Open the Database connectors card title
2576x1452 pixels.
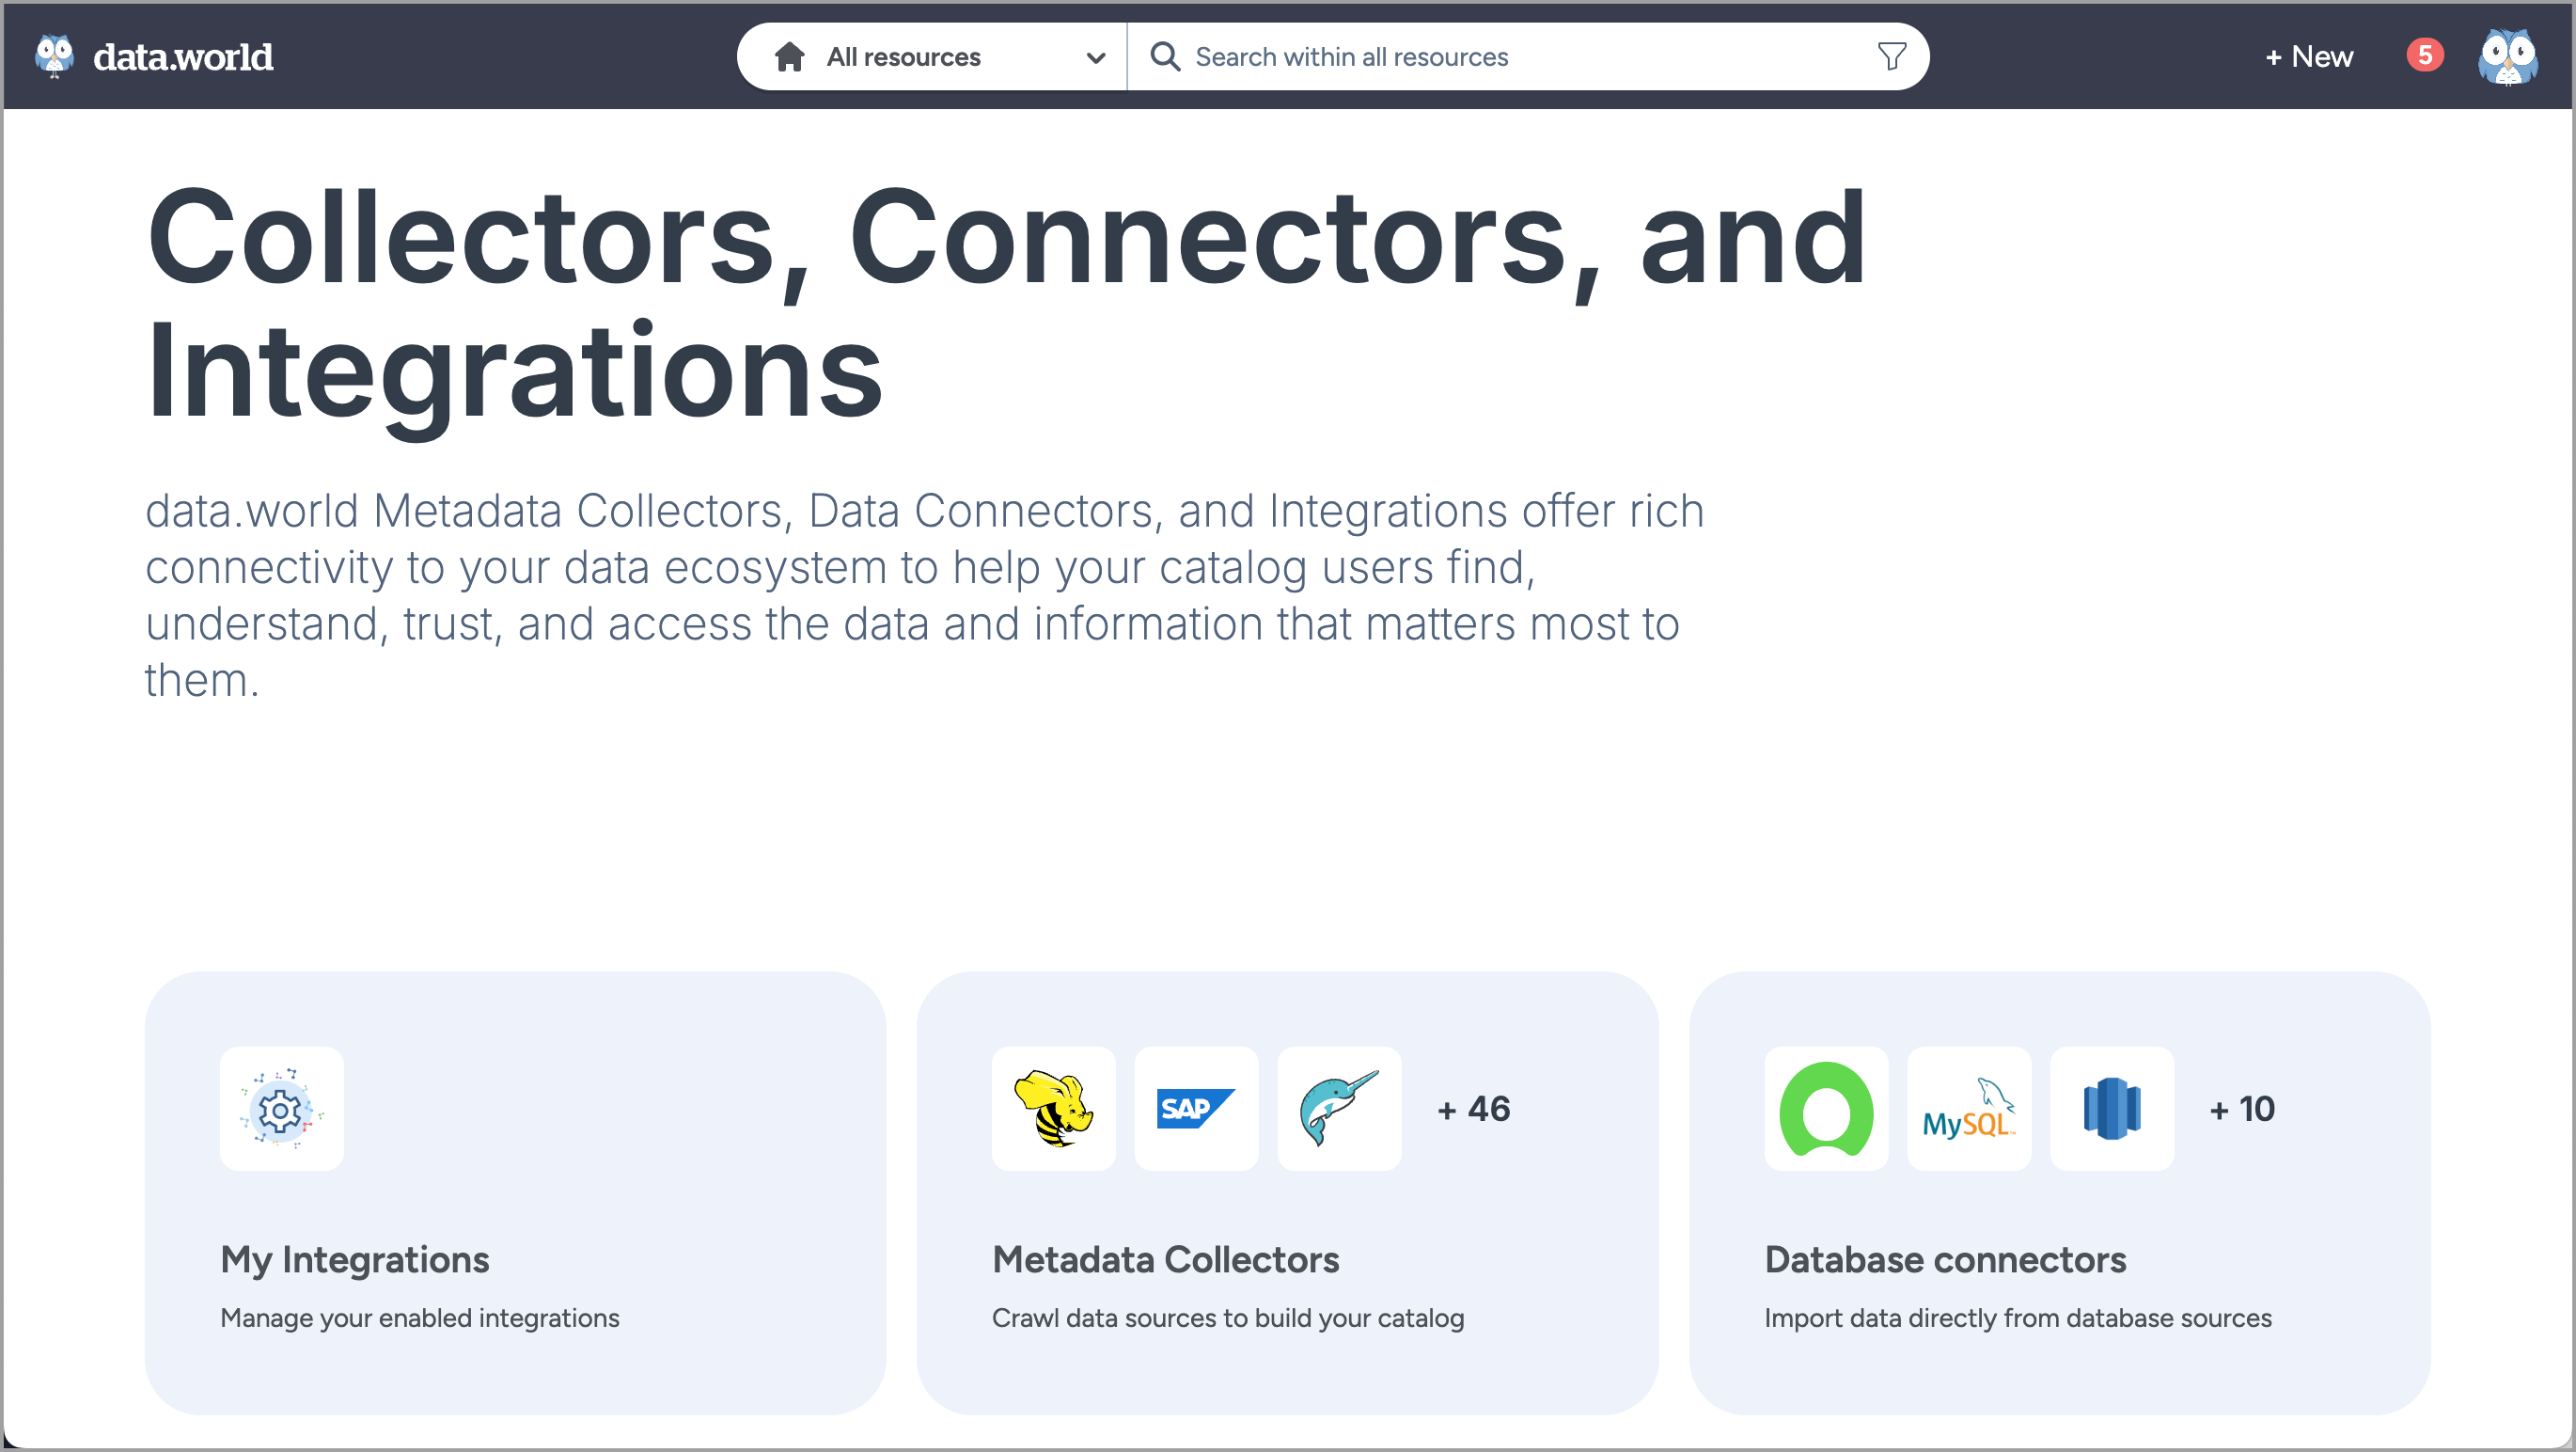(x=1945, y=1260)
